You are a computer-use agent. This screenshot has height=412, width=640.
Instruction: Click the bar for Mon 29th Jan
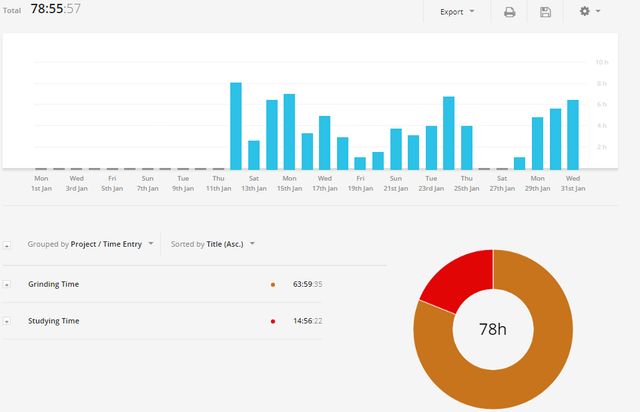(538, 143)
